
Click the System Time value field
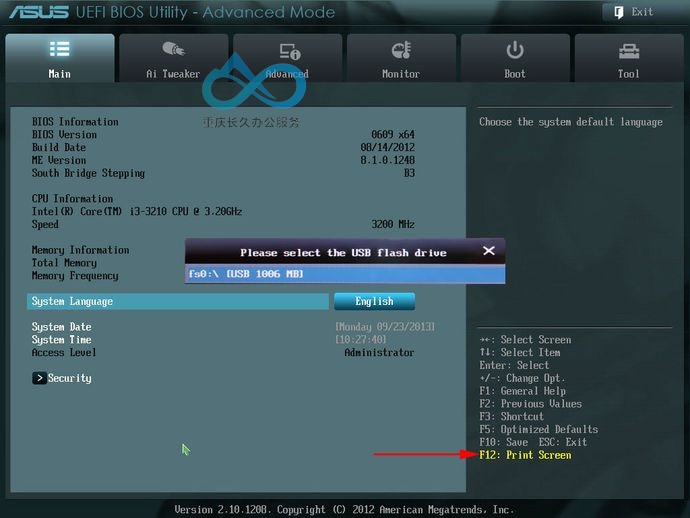pyautogui.click(x=361, y=340)
